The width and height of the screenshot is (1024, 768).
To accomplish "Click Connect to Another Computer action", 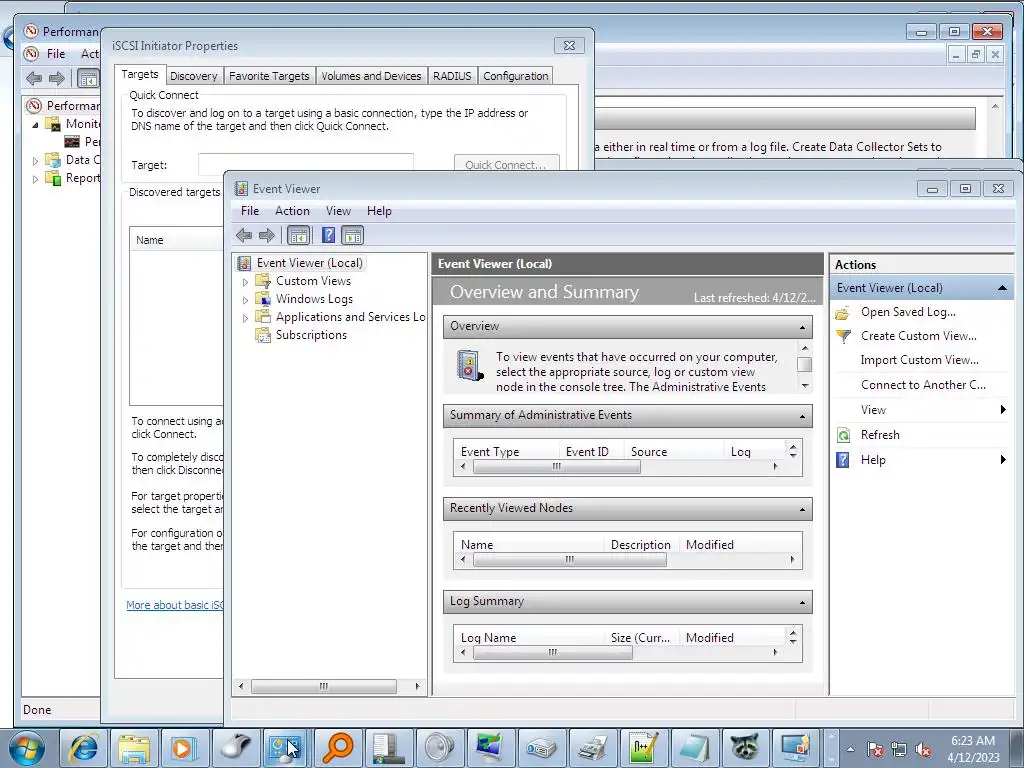I will (923, 385).
